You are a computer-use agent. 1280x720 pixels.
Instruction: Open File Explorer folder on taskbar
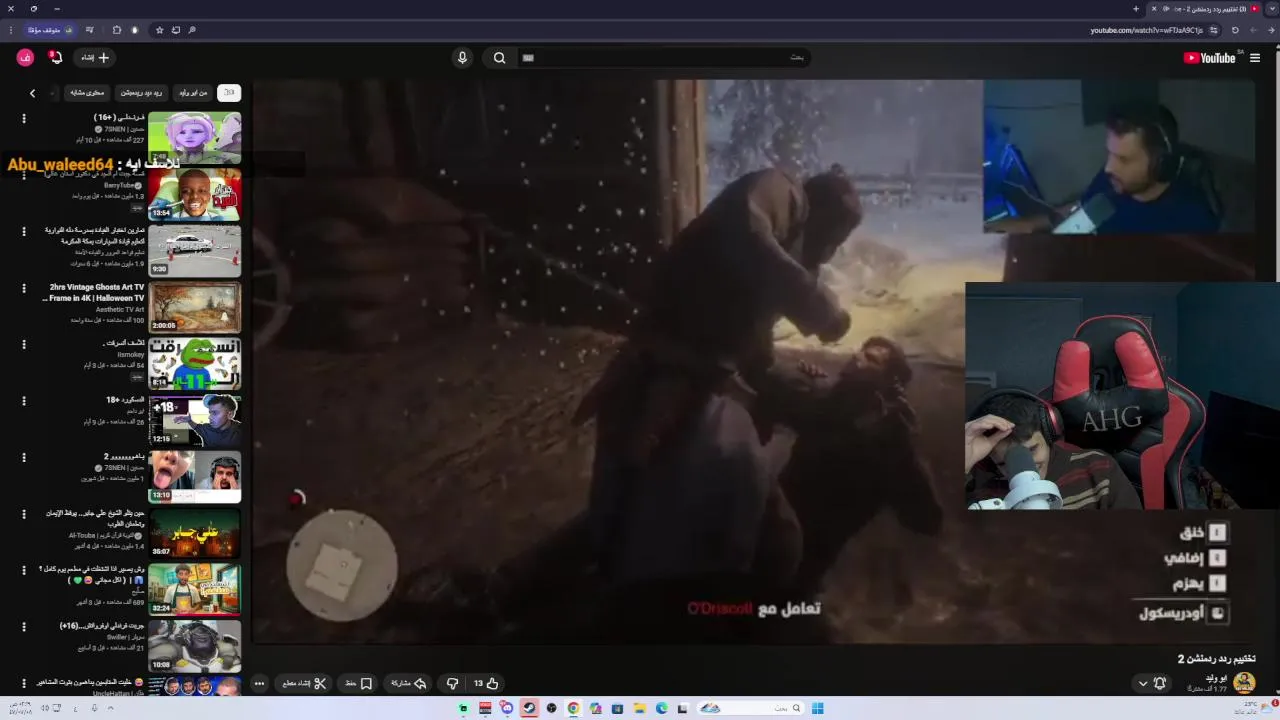(639, 708)
